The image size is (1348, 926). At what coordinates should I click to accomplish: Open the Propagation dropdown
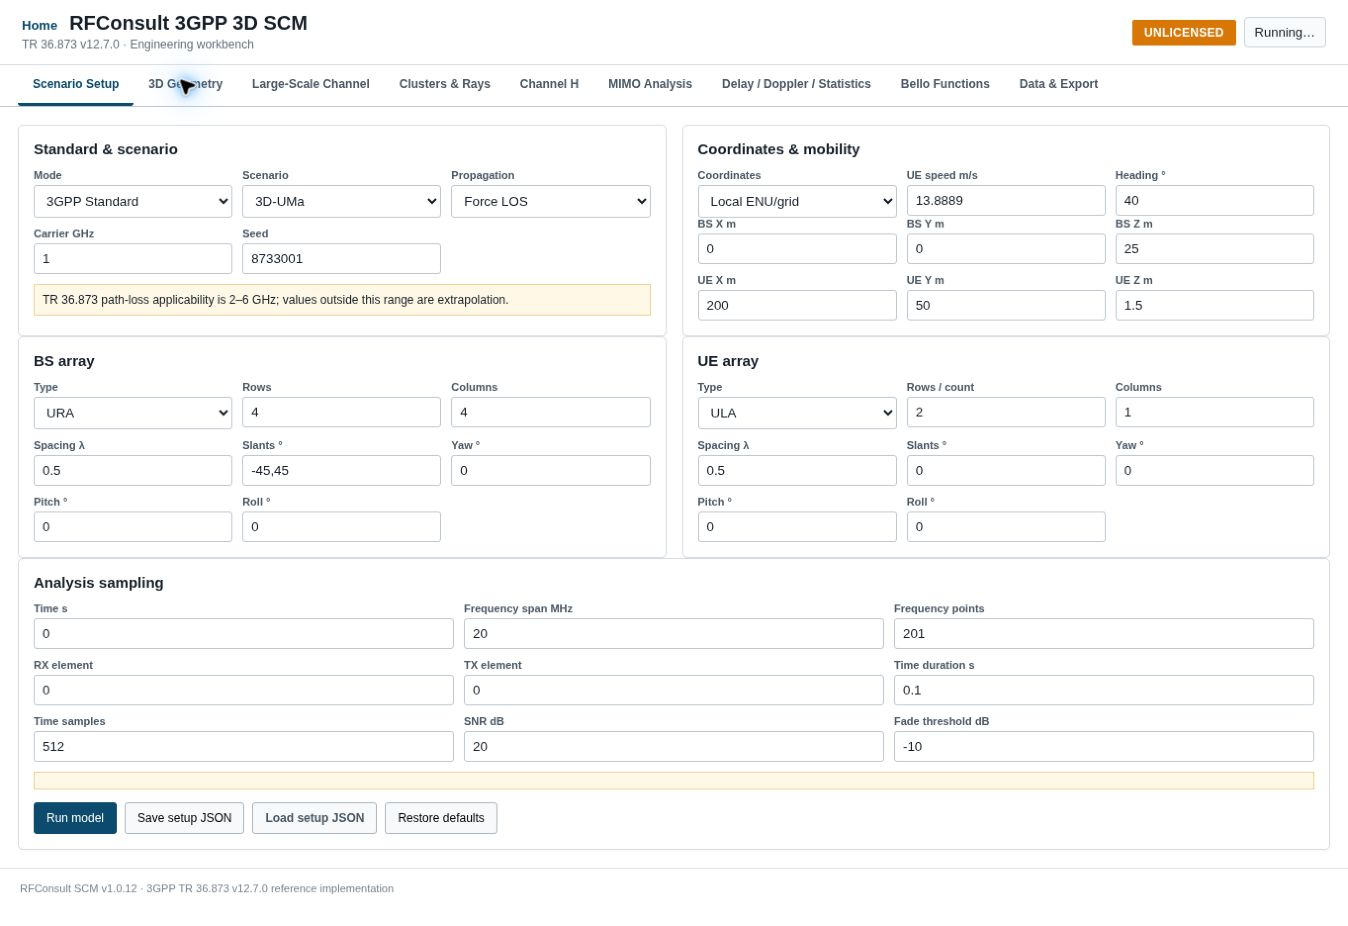[x=551, y=201]
